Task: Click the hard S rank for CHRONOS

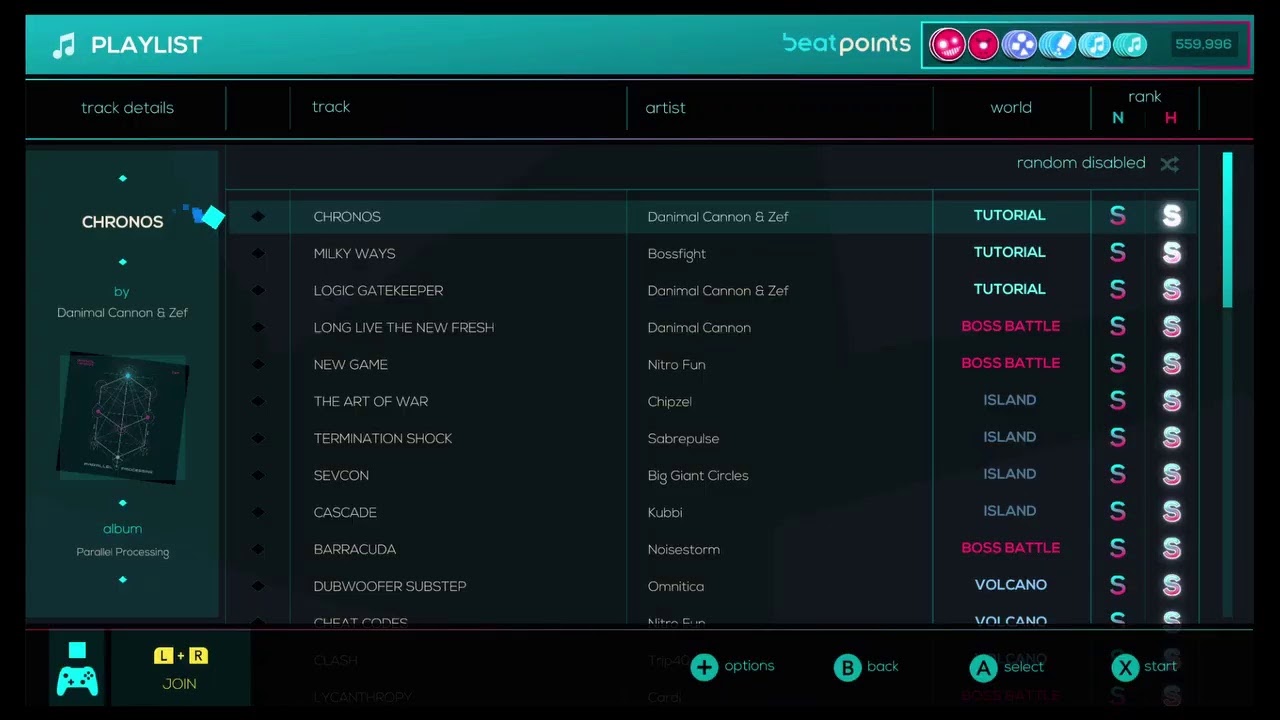Action: [1171, 216]
